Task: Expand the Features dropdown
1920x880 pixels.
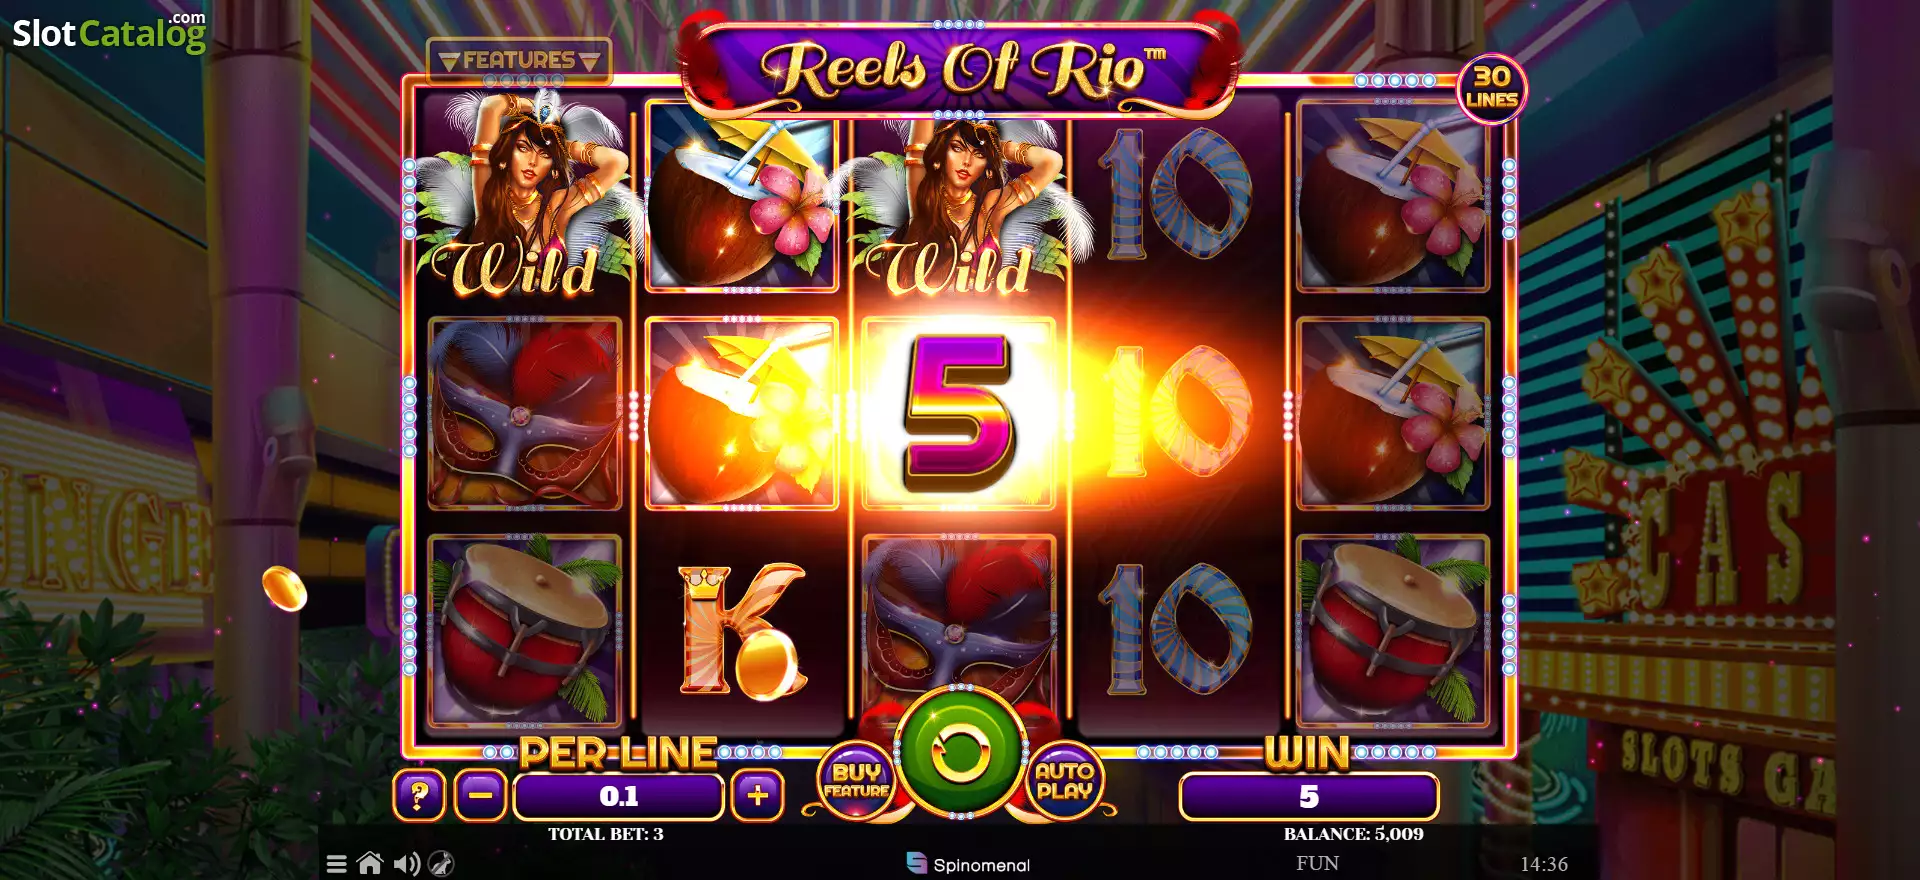Action: tap(519, 60)
